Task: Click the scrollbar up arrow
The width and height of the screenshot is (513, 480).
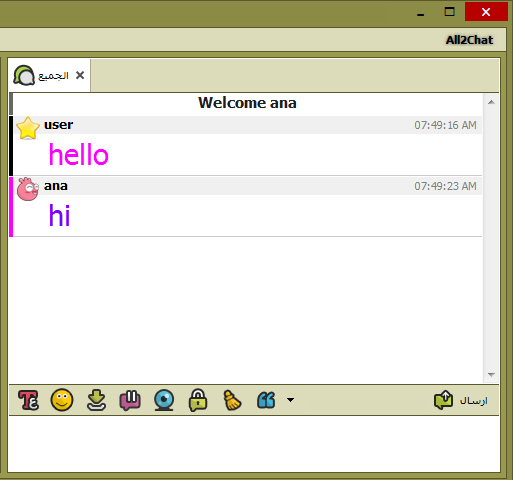Action: click(491, 102)
